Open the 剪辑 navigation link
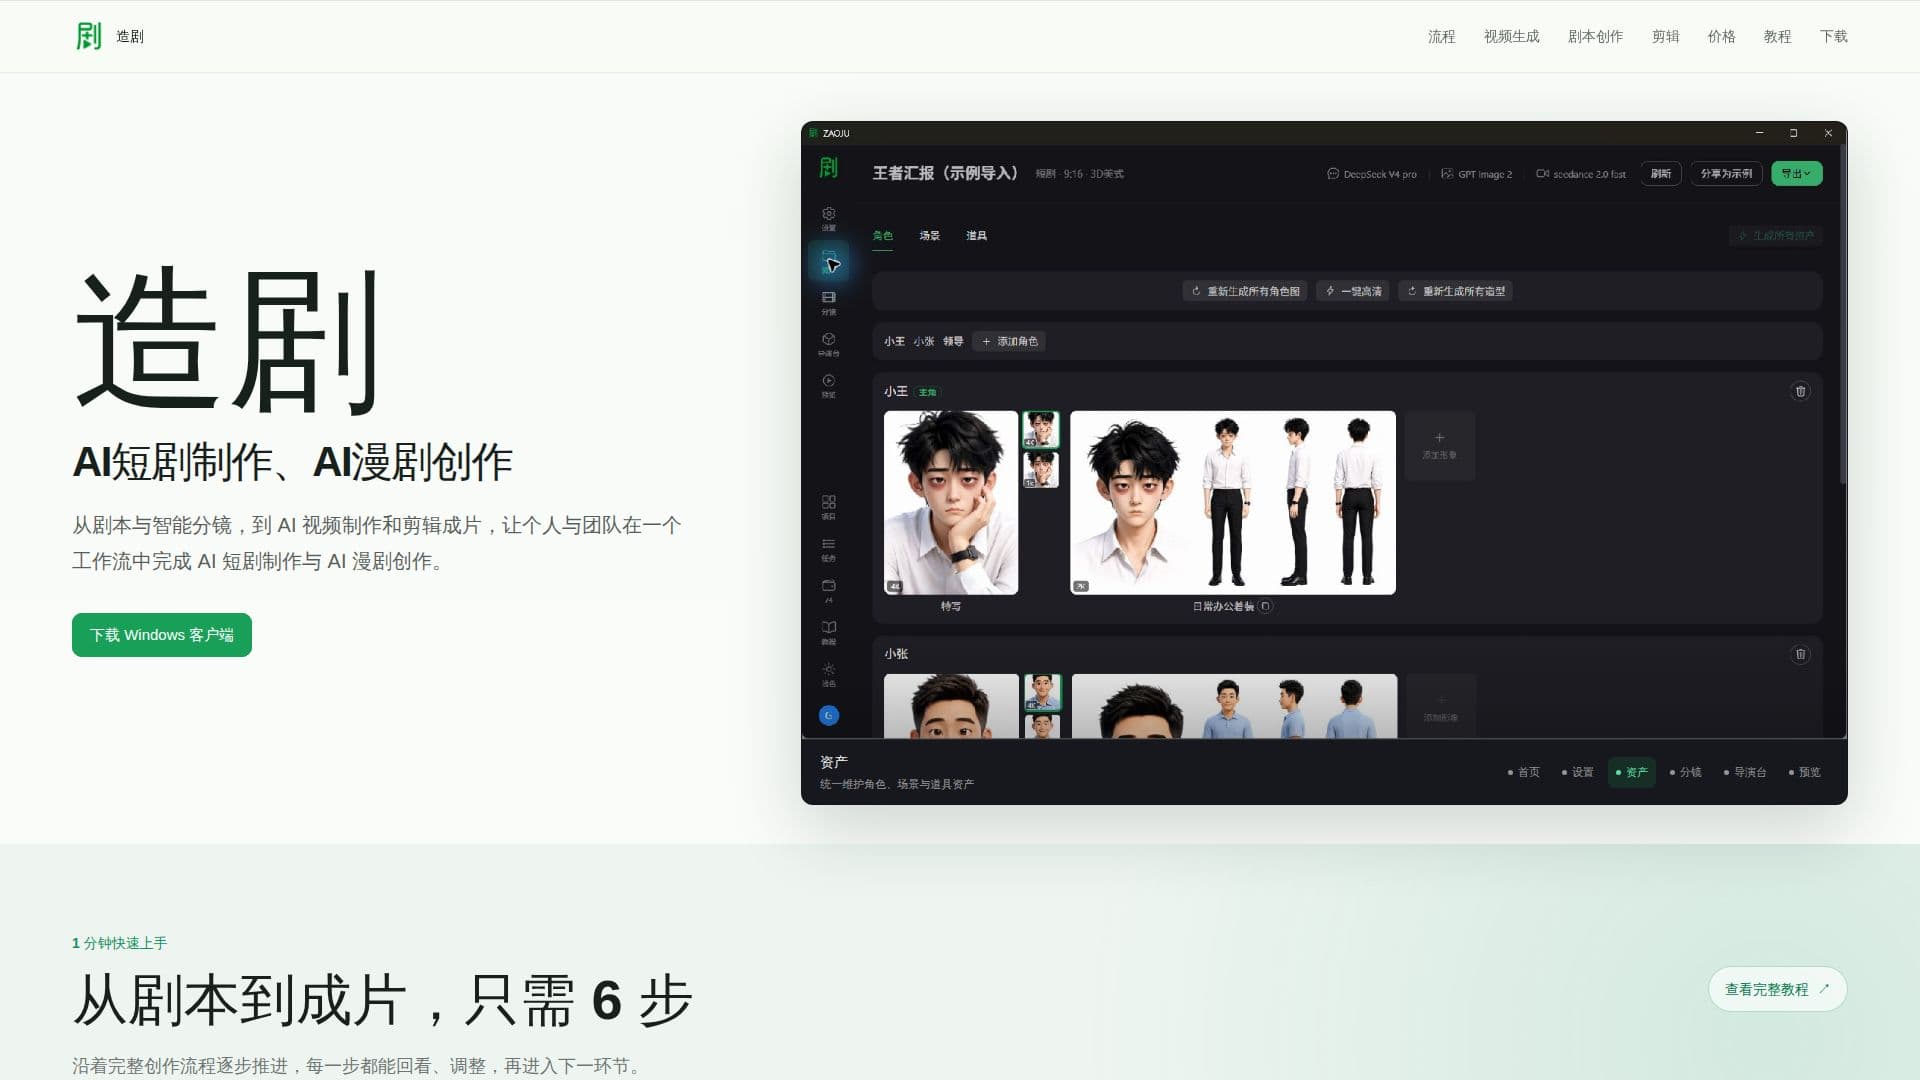 1665,36
